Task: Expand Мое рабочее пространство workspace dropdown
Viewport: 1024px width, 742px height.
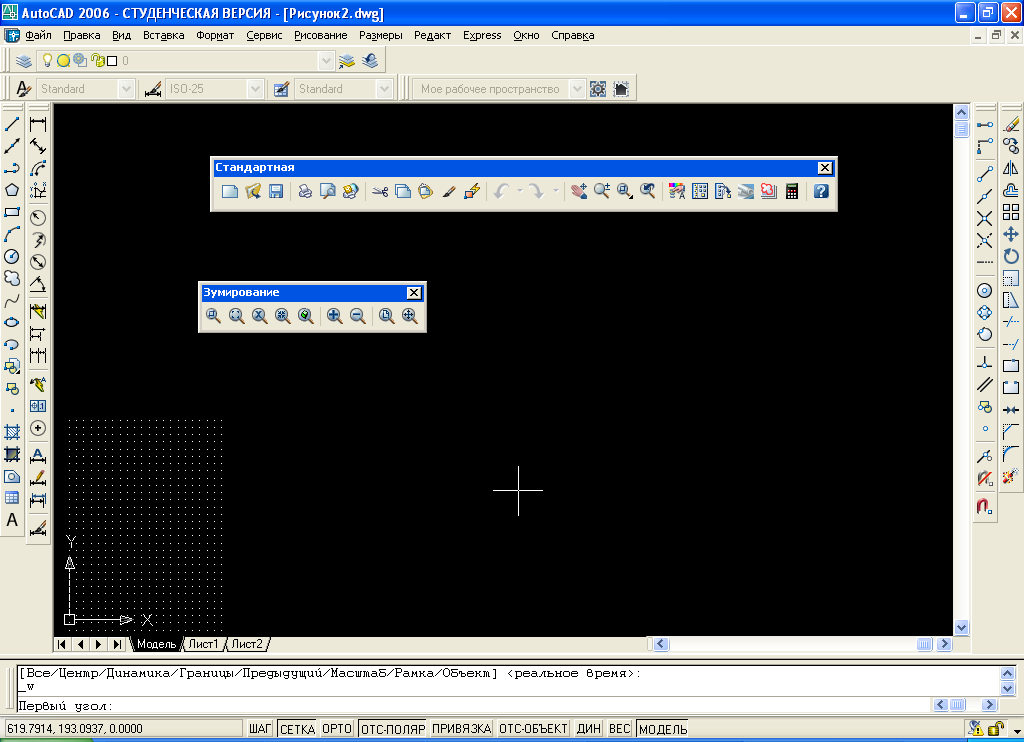Action: coord(577,89)
